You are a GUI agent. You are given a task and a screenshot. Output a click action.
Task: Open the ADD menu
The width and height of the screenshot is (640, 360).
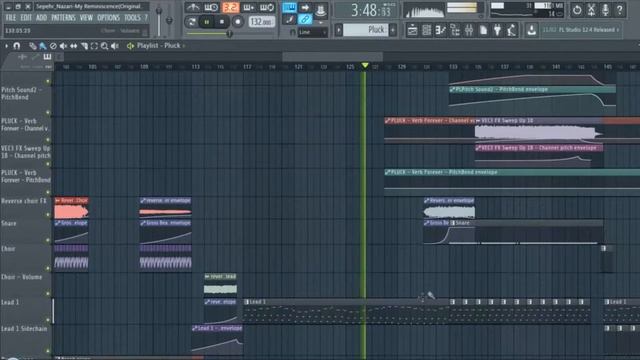pos(41,18)
